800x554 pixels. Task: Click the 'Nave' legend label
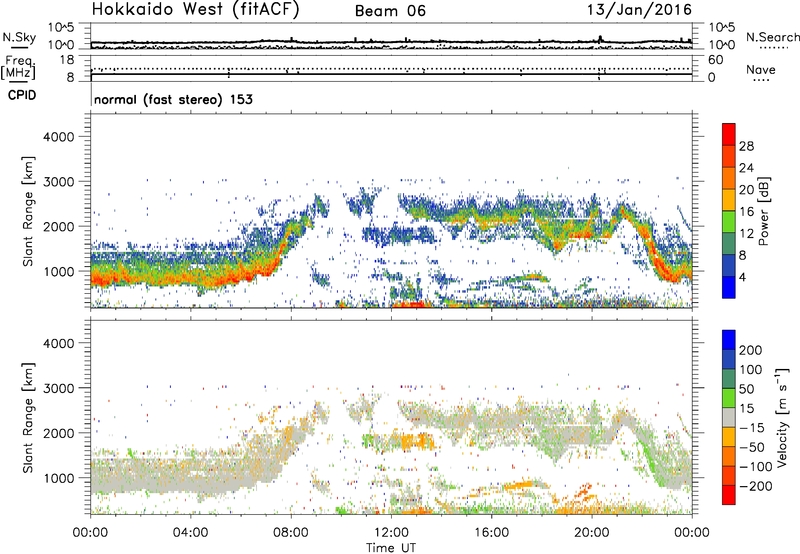[761, 70]
